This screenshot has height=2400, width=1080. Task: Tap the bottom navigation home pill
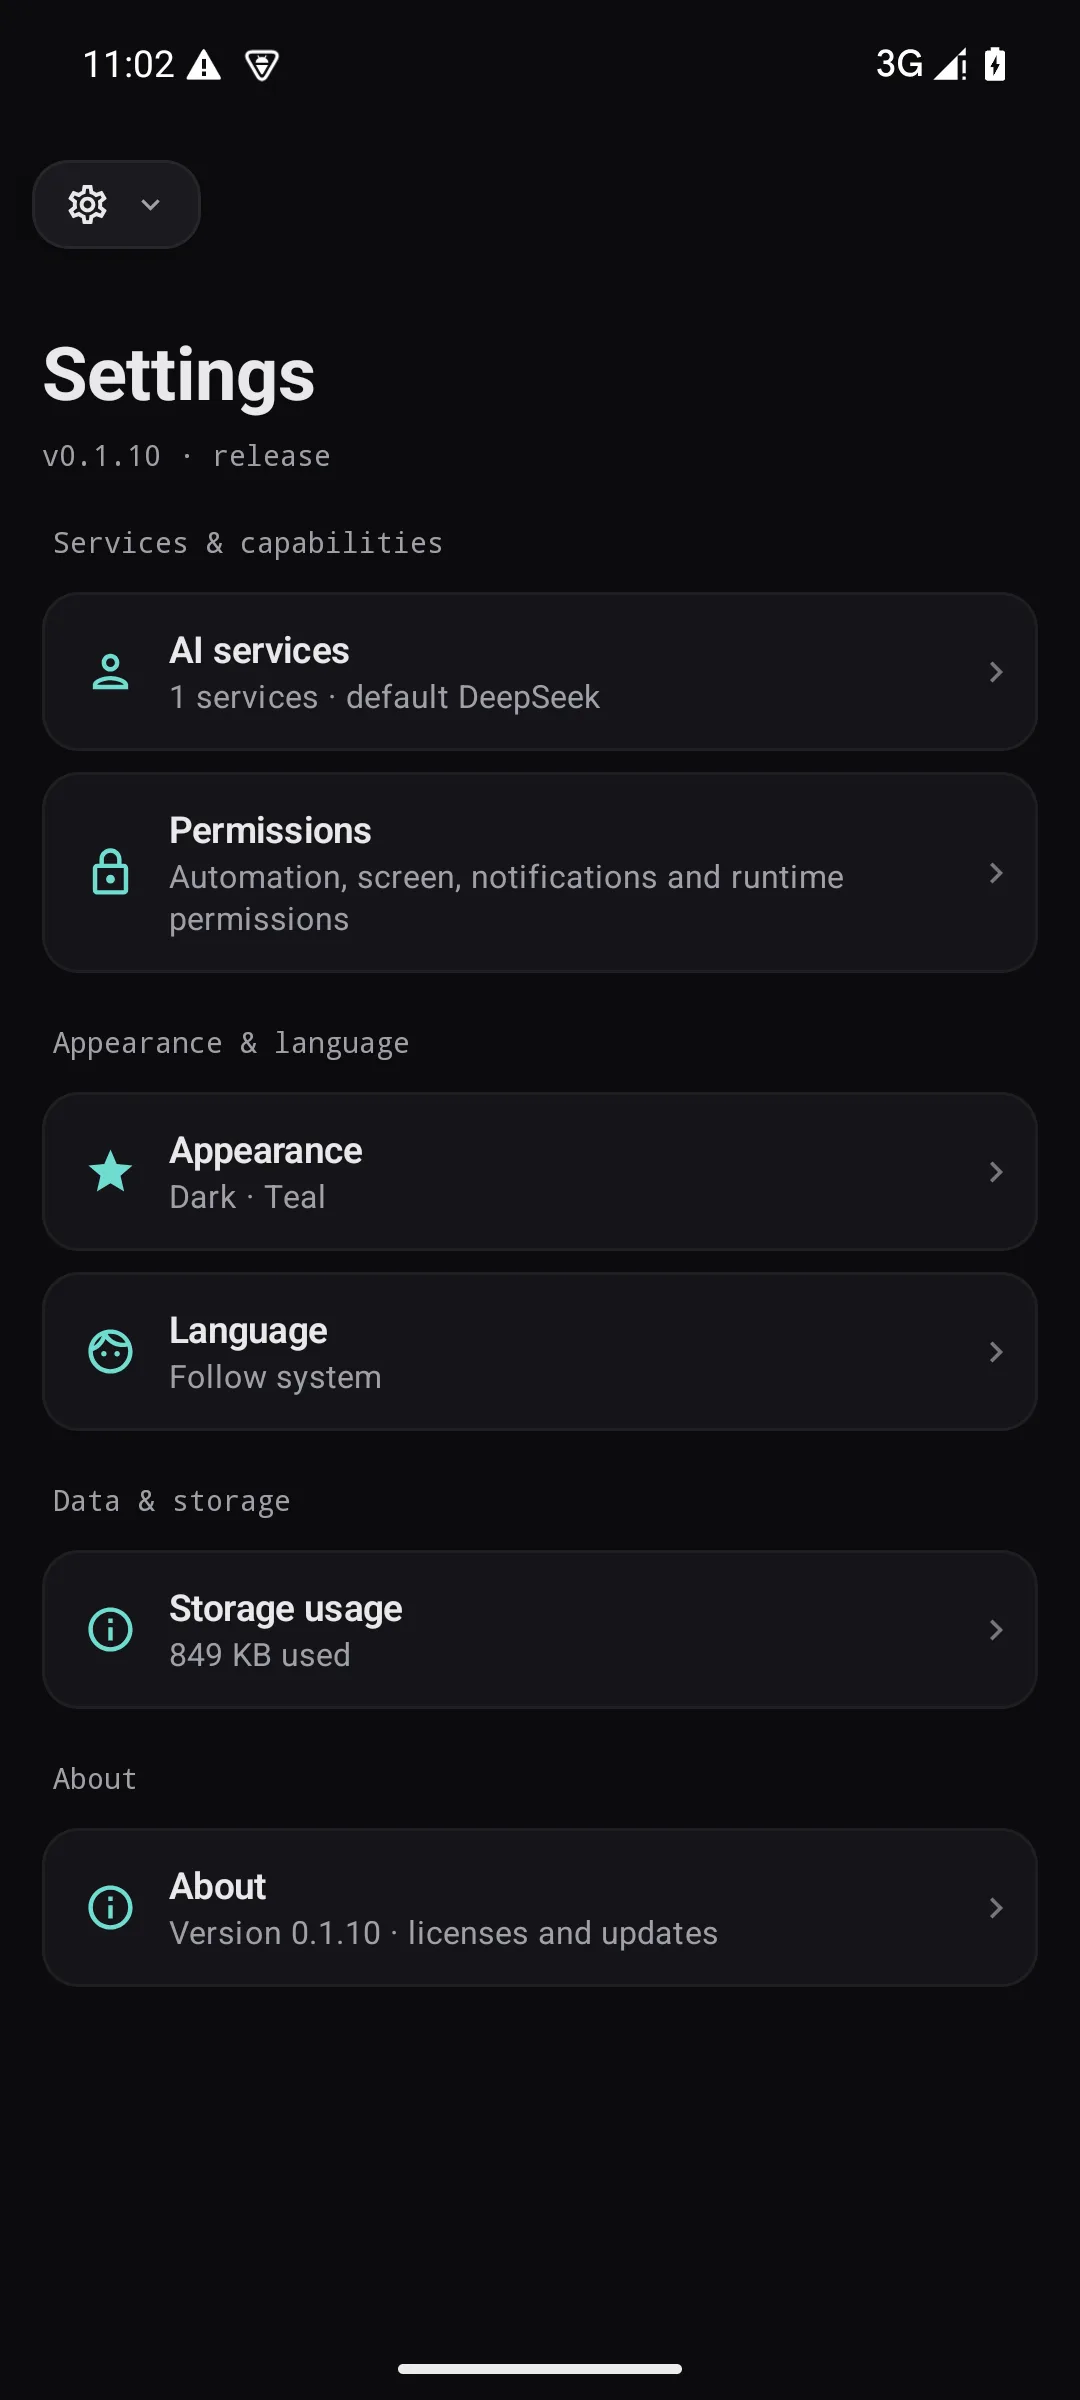(x=540, y=2369)
